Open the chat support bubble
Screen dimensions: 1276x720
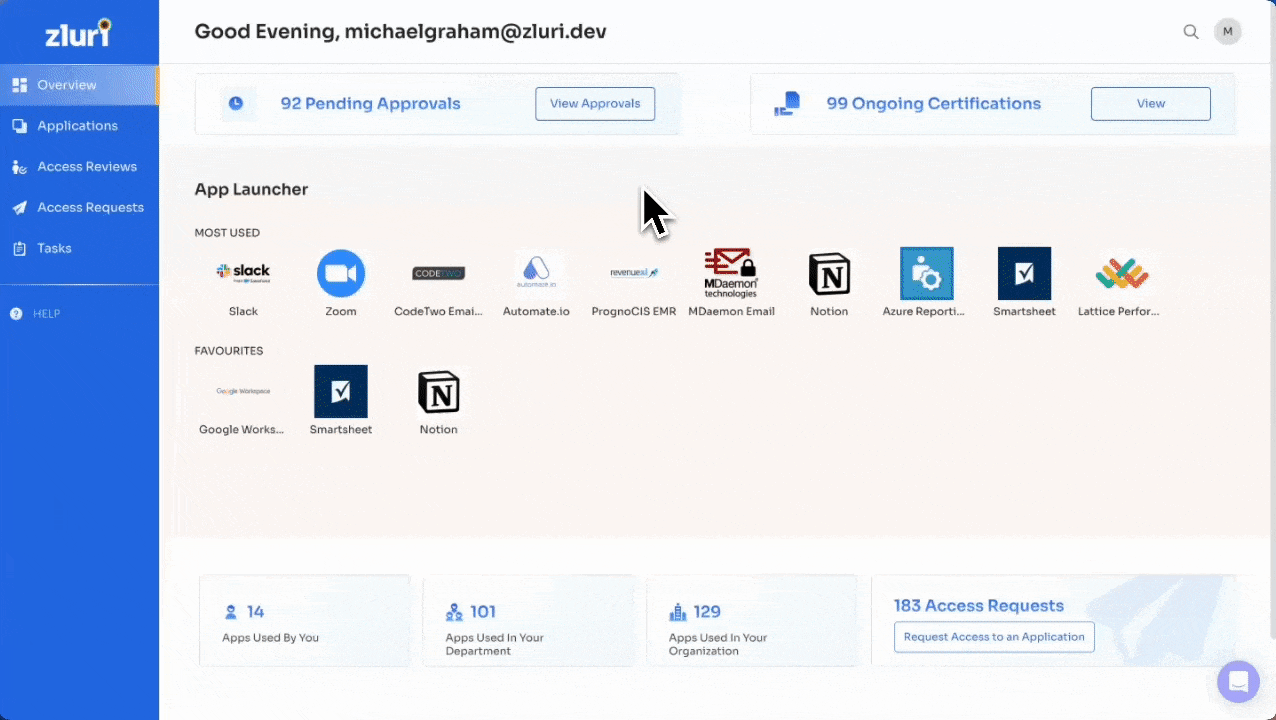click(1239, 682)
